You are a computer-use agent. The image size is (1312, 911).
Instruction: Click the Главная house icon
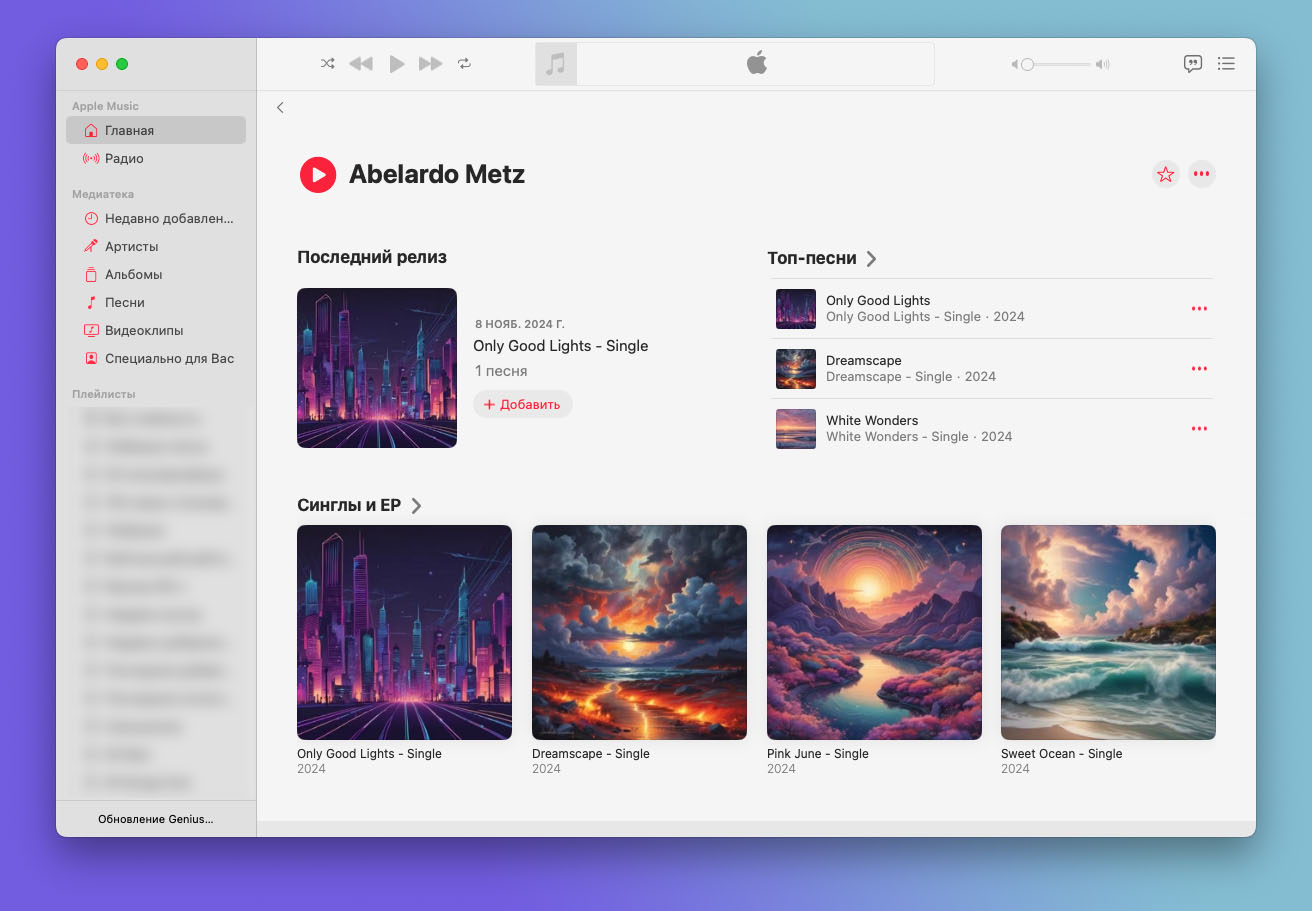click(x=91, y=130)
